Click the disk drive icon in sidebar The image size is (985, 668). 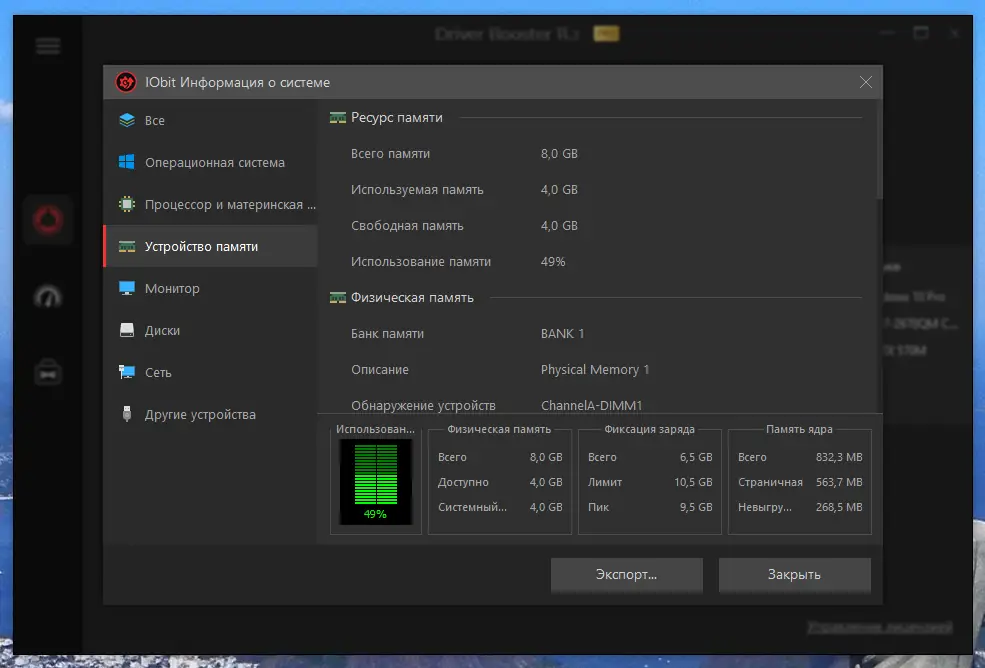[127, 331]
